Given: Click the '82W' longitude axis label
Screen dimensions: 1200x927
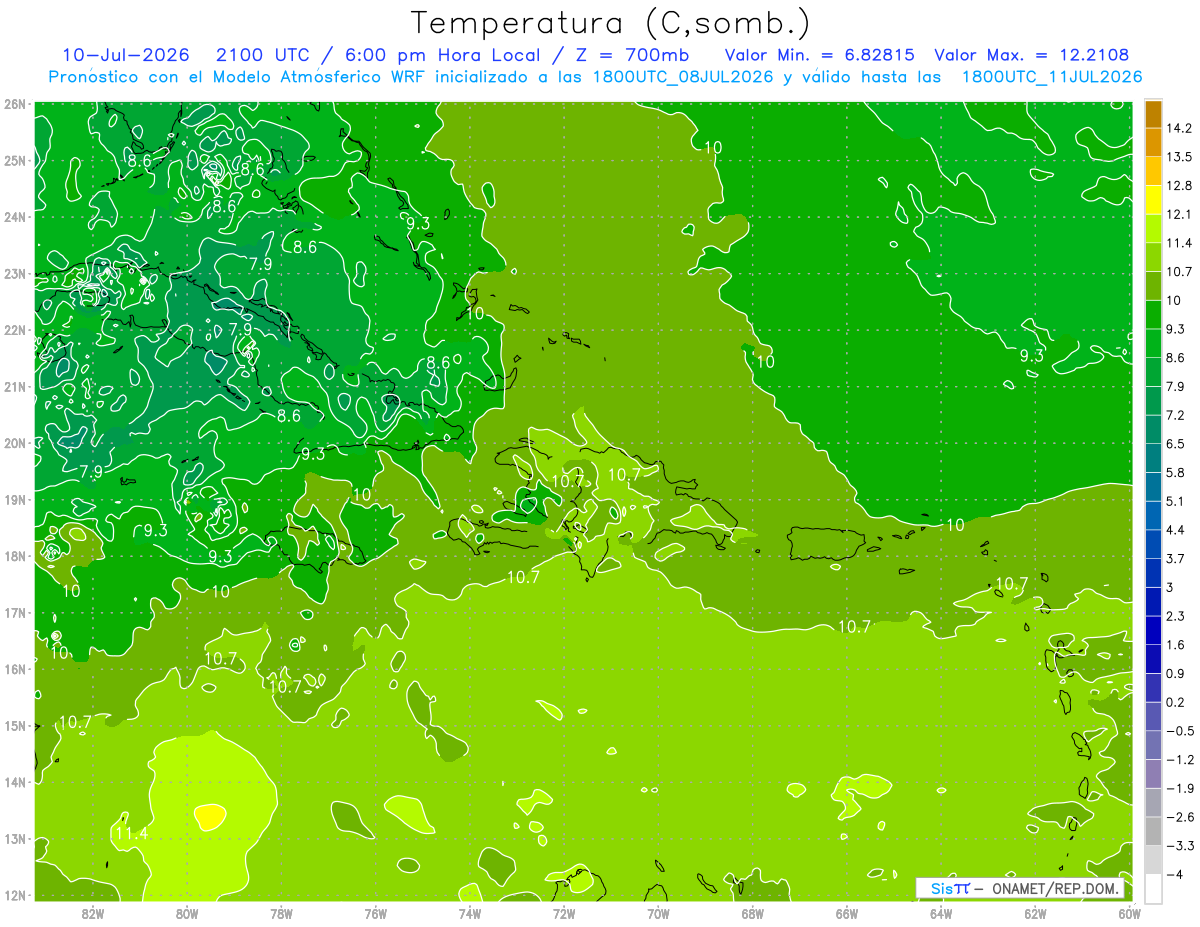Looking at the screenshot, I should 93,914.
